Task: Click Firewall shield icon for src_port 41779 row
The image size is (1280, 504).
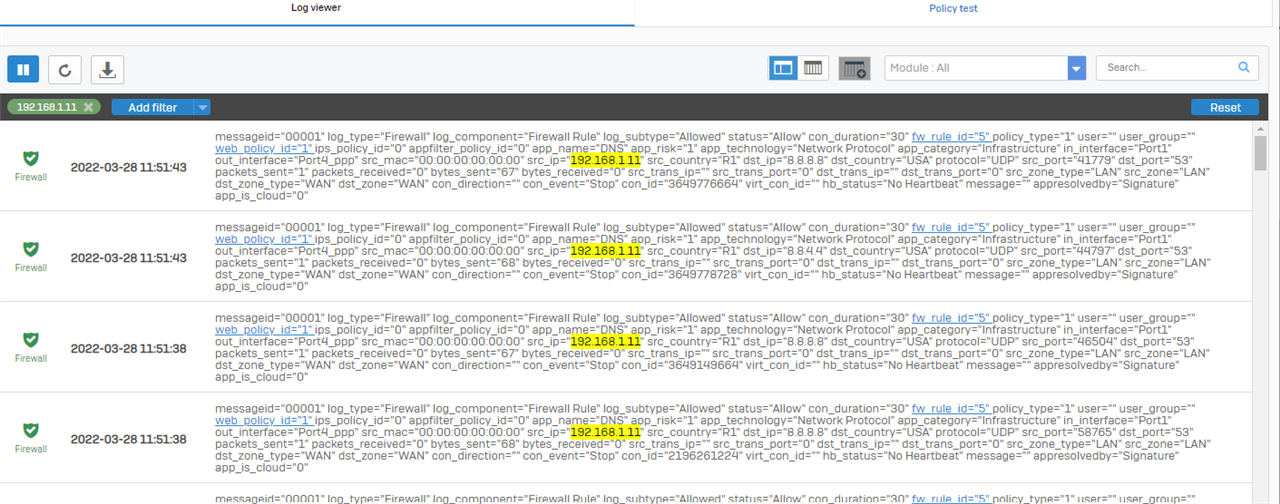Action: 31,159
